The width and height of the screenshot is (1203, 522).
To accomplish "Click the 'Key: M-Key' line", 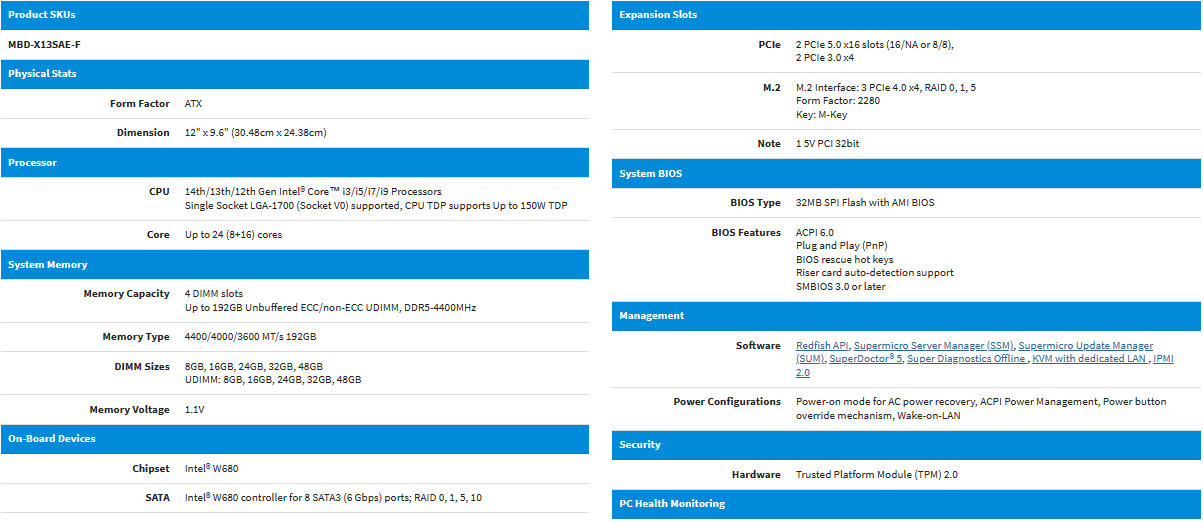I will click(822, 115).
